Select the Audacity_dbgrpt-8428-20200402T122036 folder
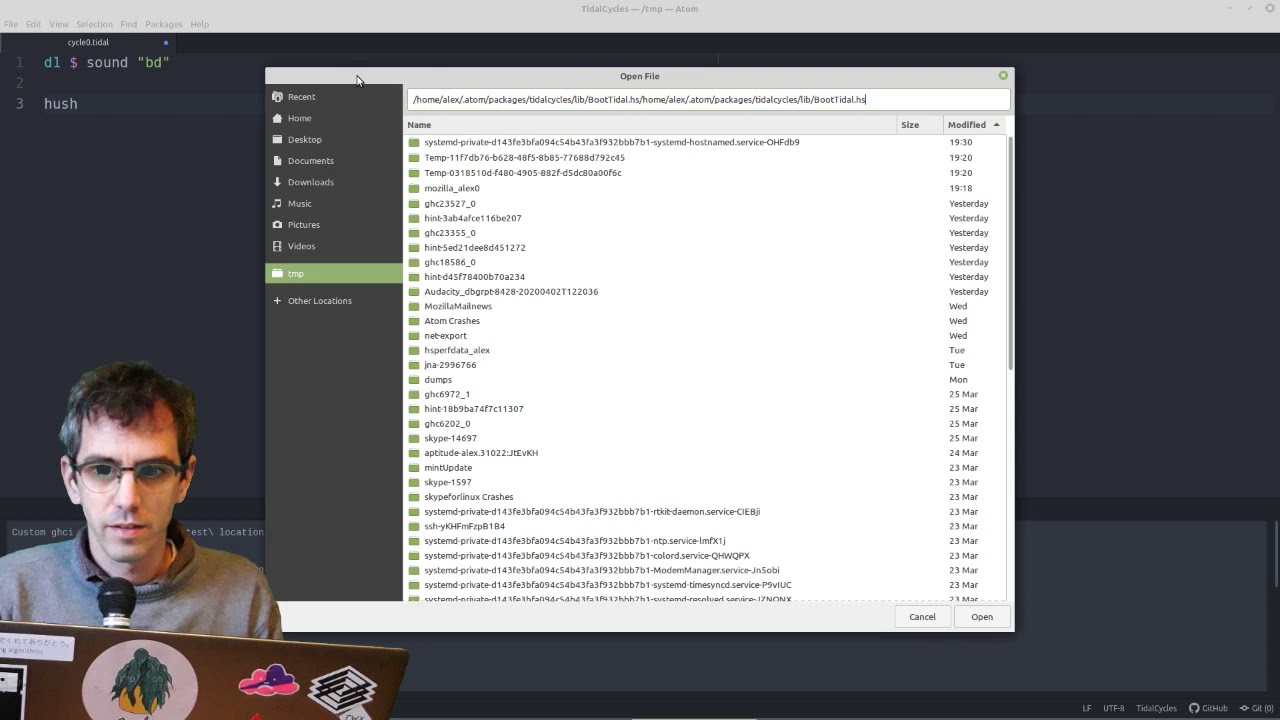Screen dimensions: 1280x720 point(705,292)
